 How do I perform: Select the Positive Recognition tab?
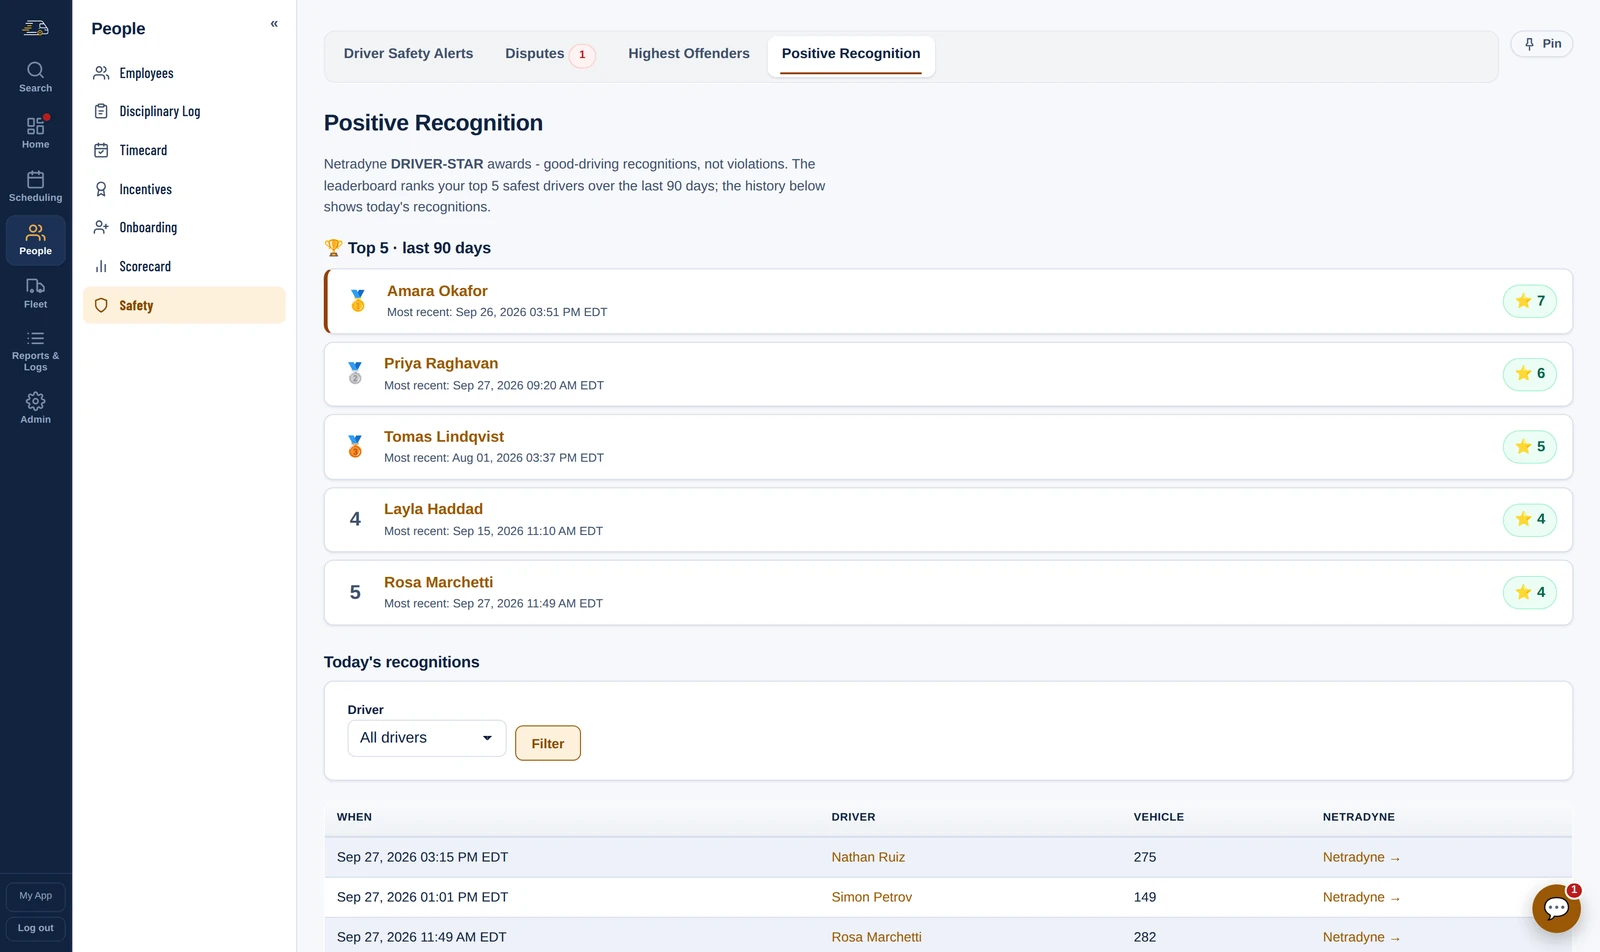(851, 54)
